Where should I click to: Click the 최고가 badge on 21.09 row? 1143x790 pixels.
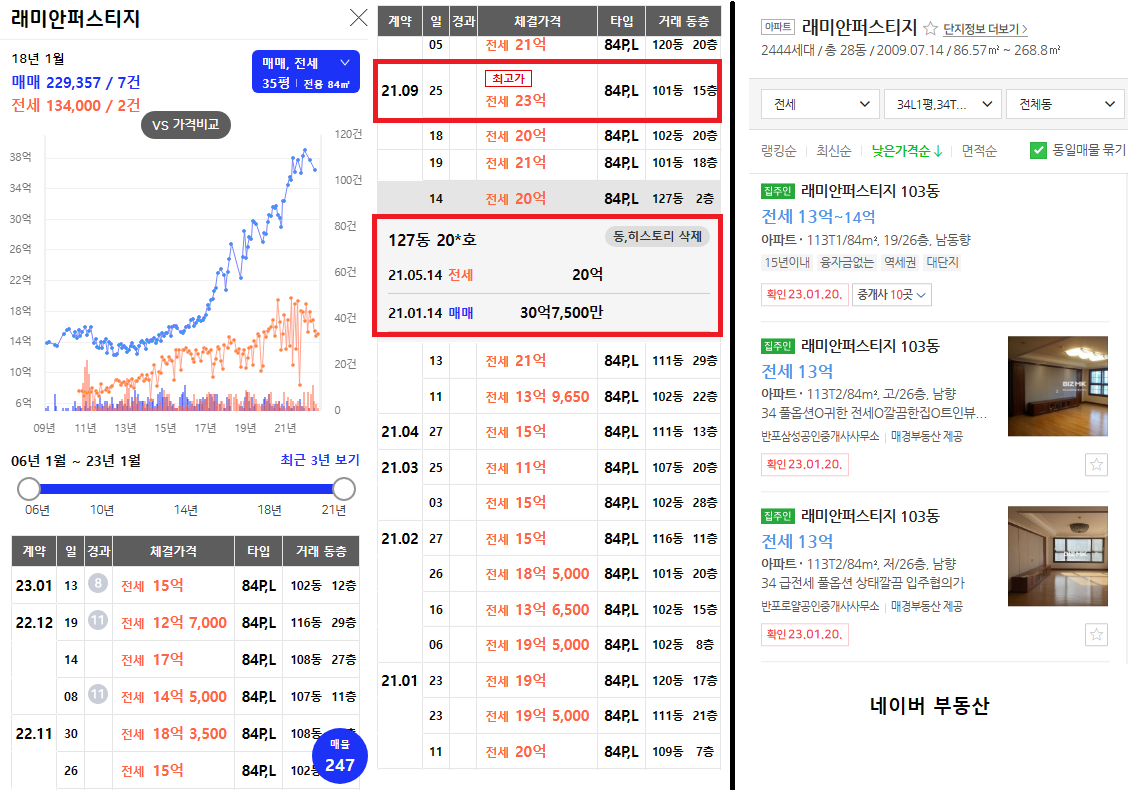point(508,78)
